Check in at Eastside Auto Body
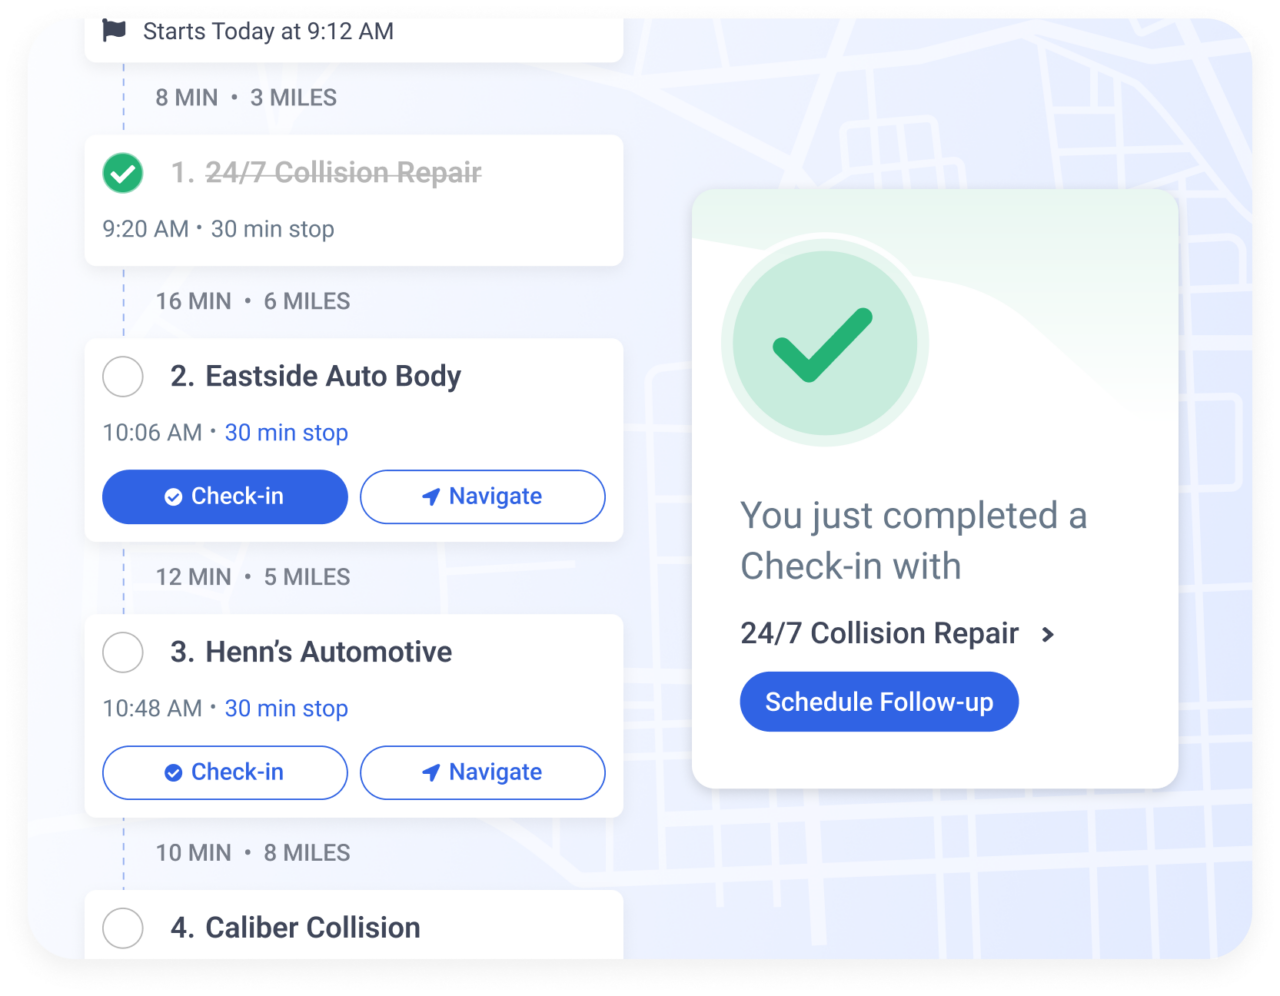The height and width of the screenshot is (996, 1280). (224, 495)
